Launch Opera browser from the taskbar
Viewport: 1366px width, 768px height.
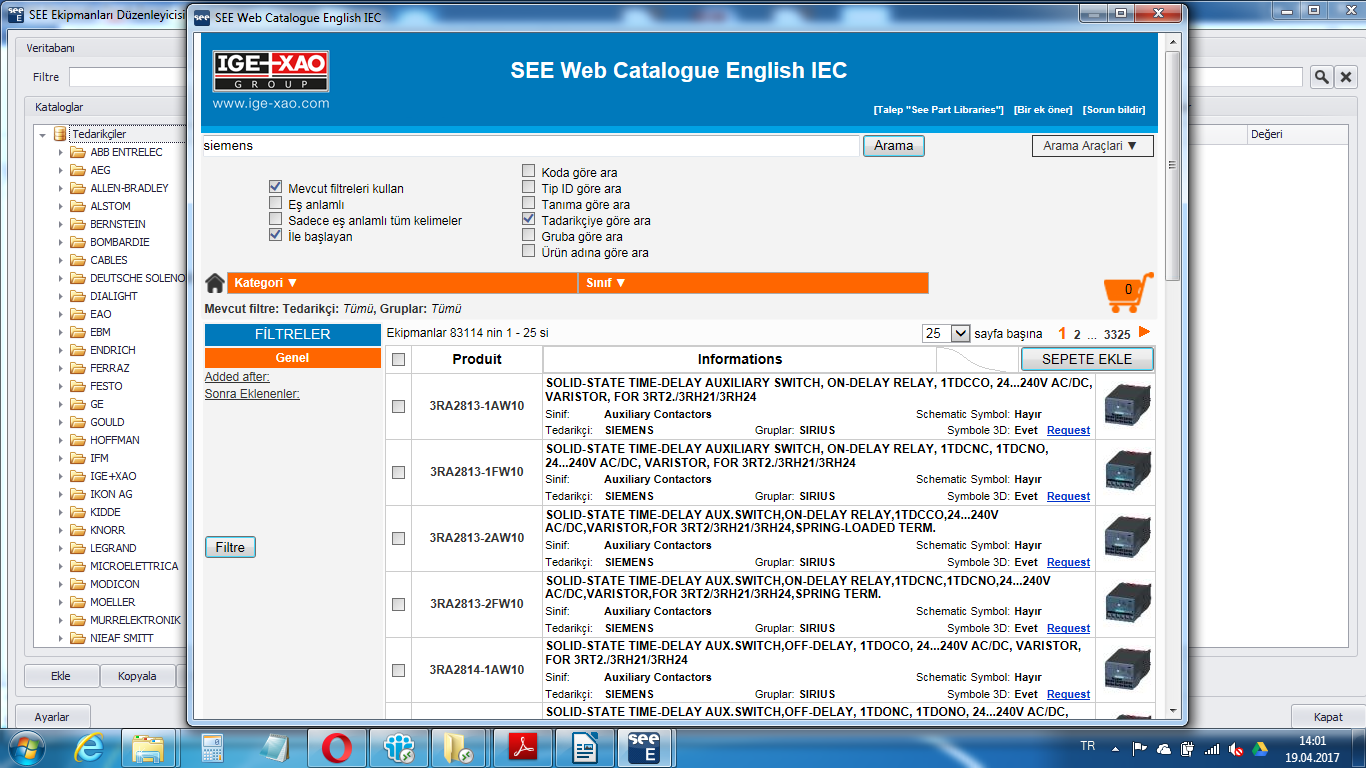(x=336, y=748)
